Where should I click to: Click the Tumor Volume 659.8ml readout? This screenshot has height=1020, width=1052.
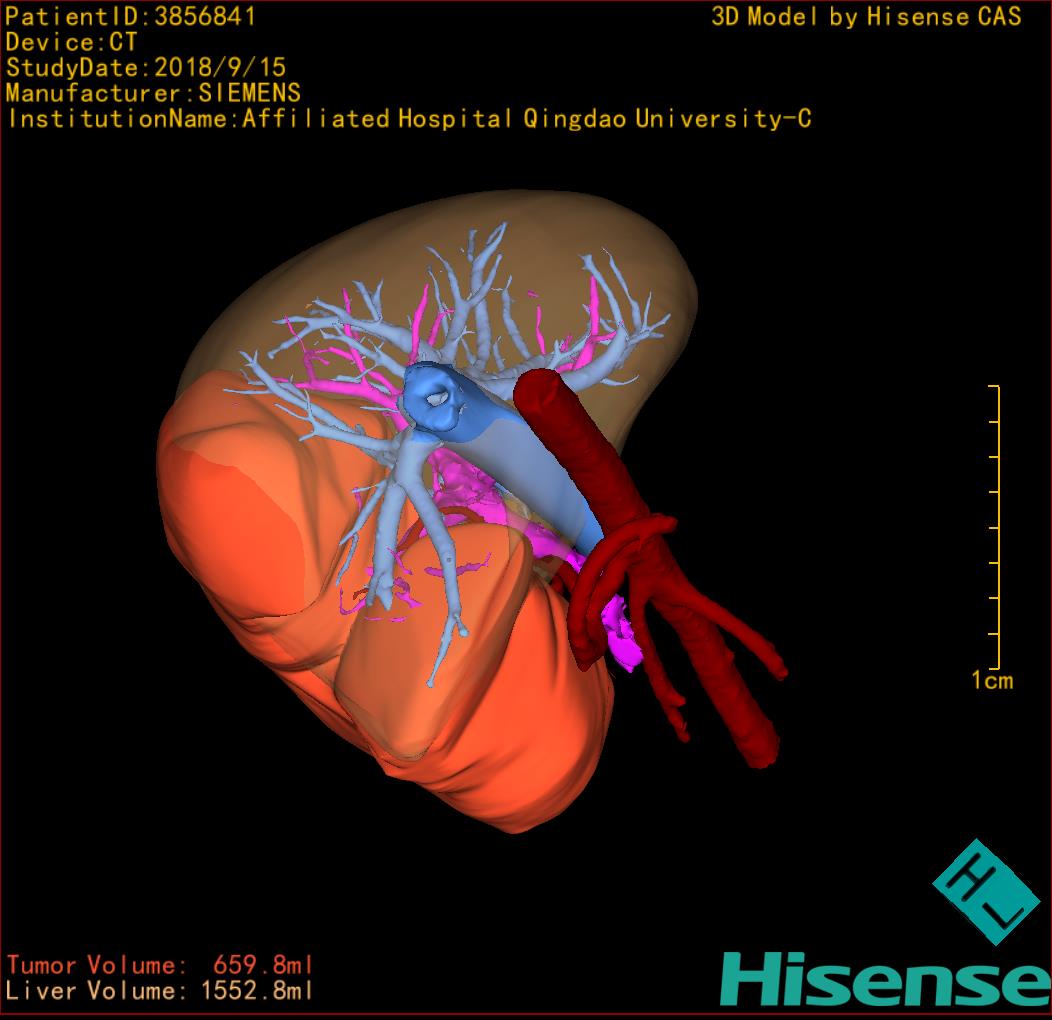pos(160,965)
